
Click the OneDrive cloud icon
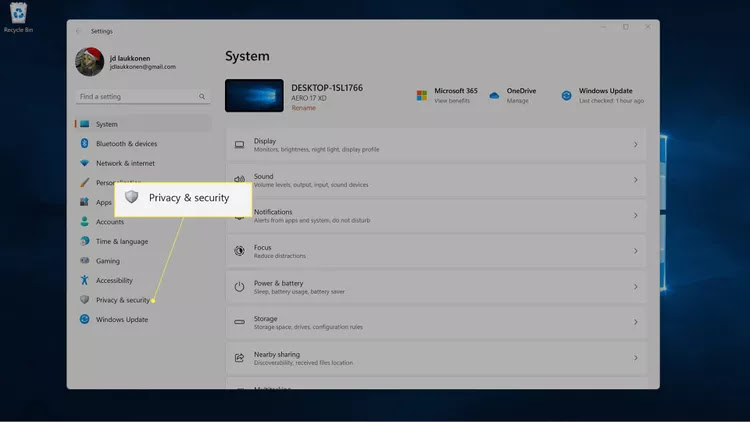(x=494, y=96)
